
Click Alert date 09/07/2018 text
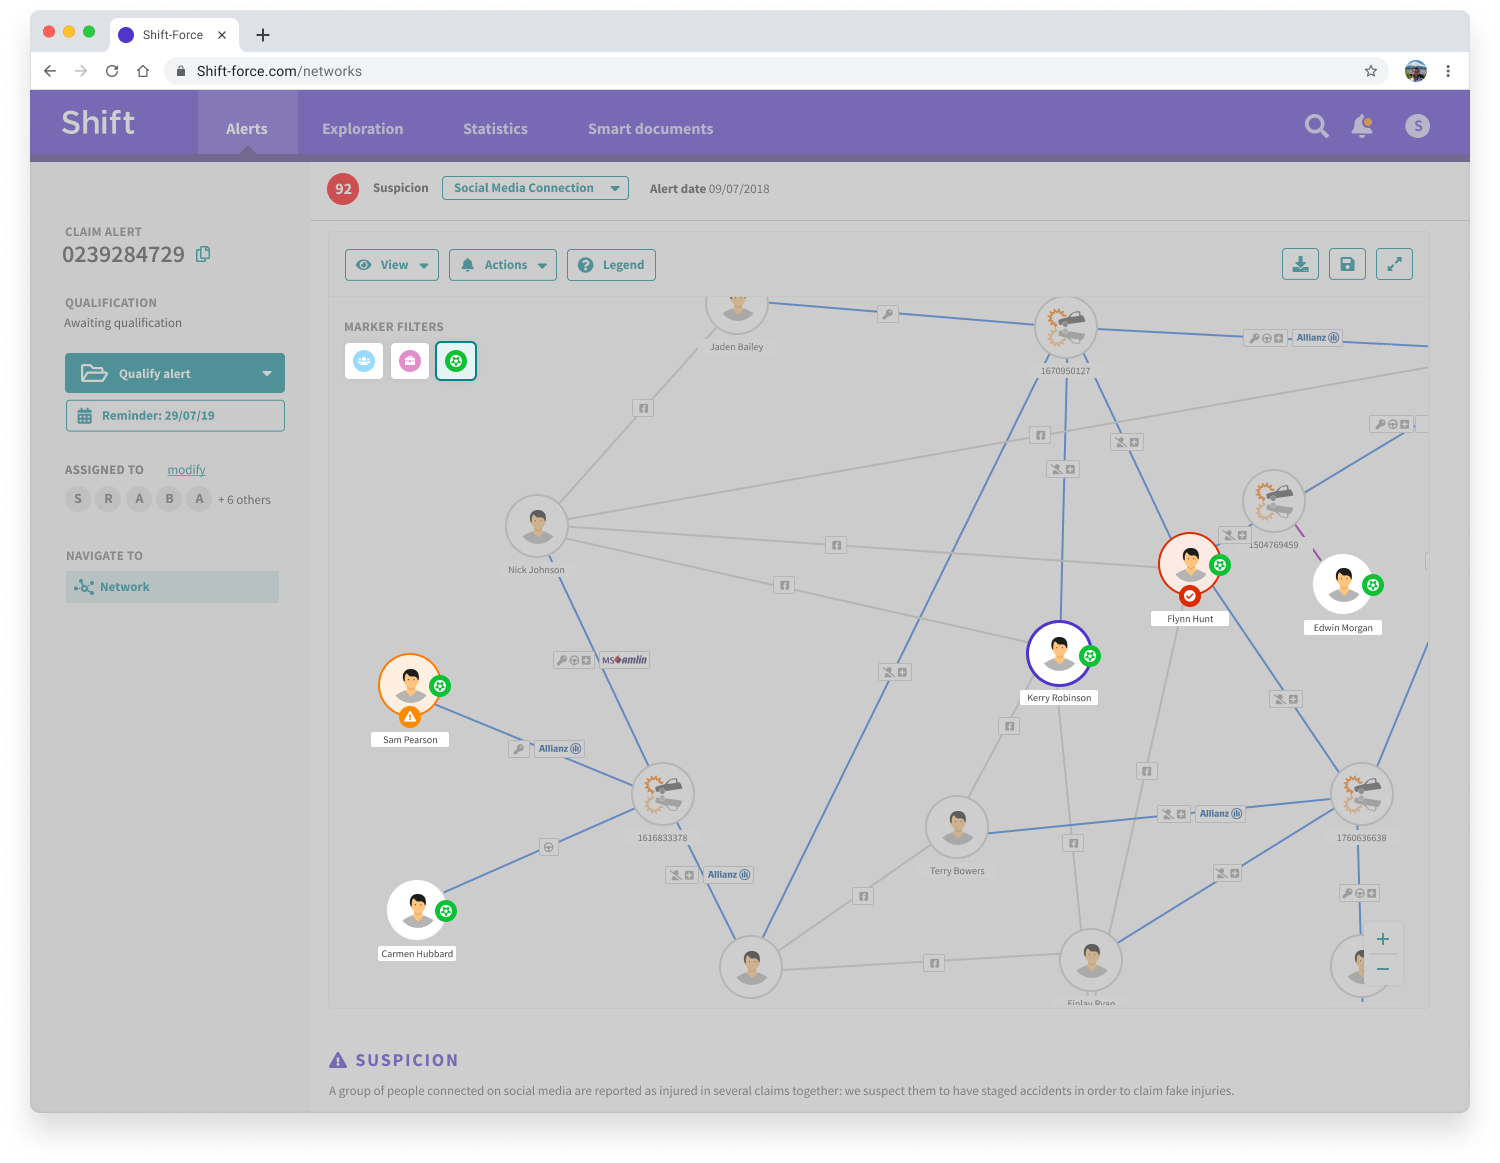710,189
